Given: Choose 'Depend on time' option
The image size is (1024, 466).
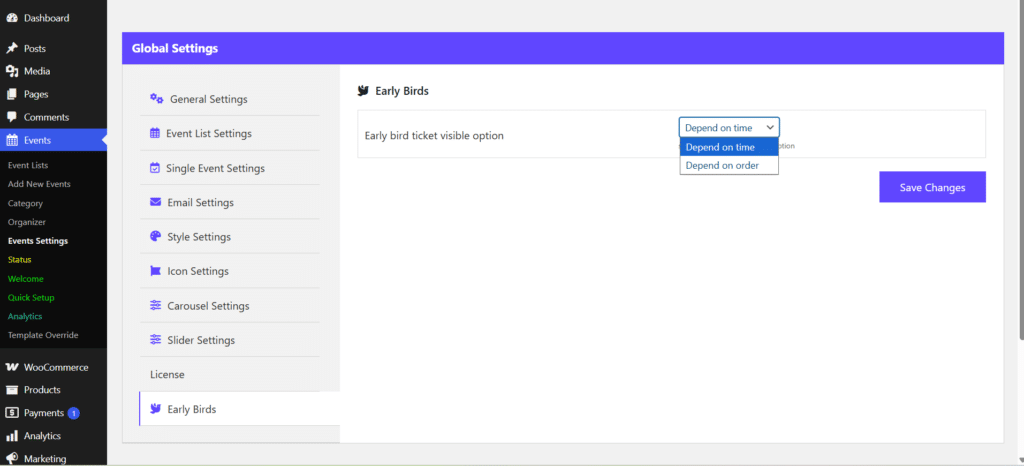Looking at the screenshot, I should 729,147.
